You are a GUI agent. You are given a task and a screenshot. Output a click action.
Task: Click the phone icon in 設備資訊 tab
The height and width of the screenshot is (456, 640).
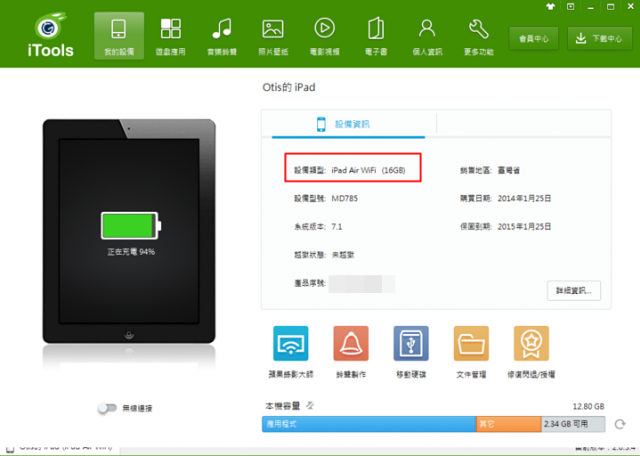pyautogui.click(x=321, y=124)
